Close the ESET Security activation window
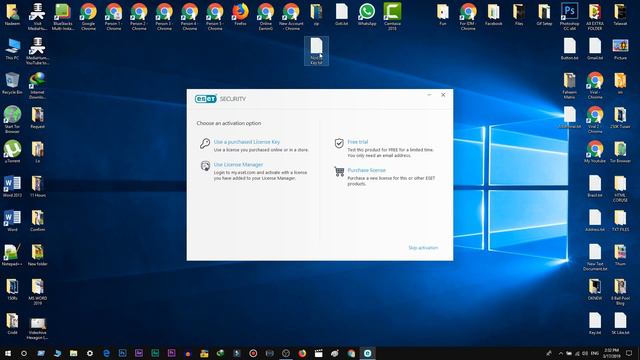The width and height of the screenshot is (640, 360). (x=443, y=95)
